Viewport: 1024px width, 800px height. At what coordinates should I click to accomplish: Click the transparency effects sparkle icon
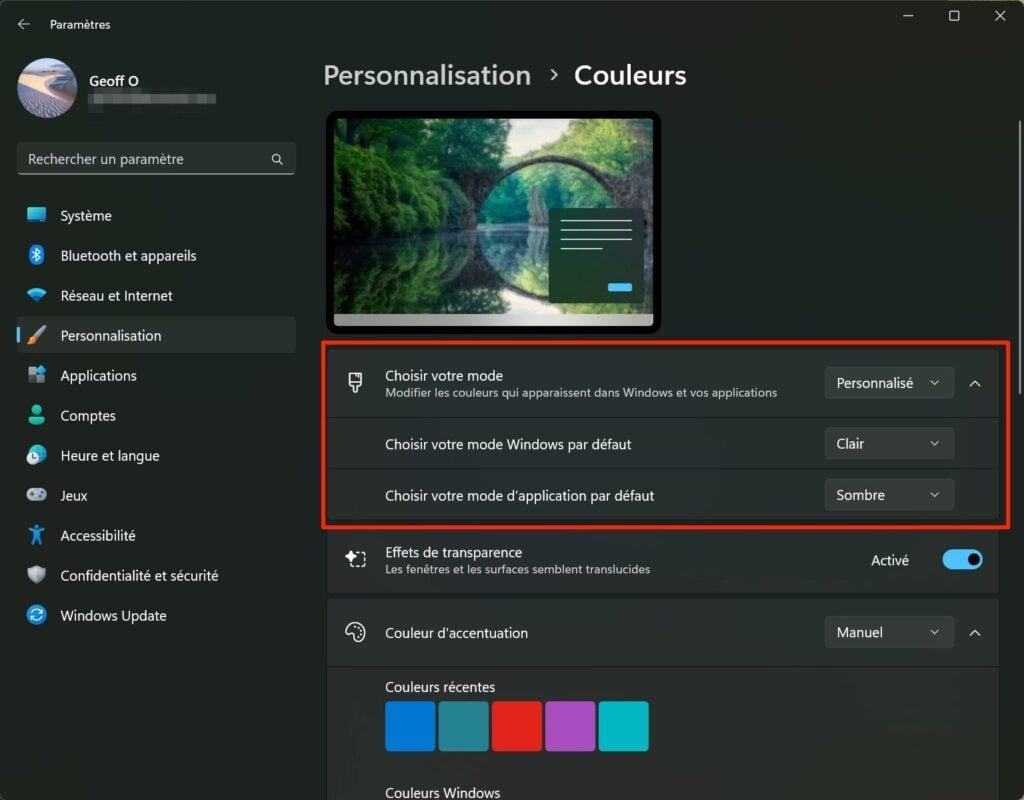(x=355, y=559)
